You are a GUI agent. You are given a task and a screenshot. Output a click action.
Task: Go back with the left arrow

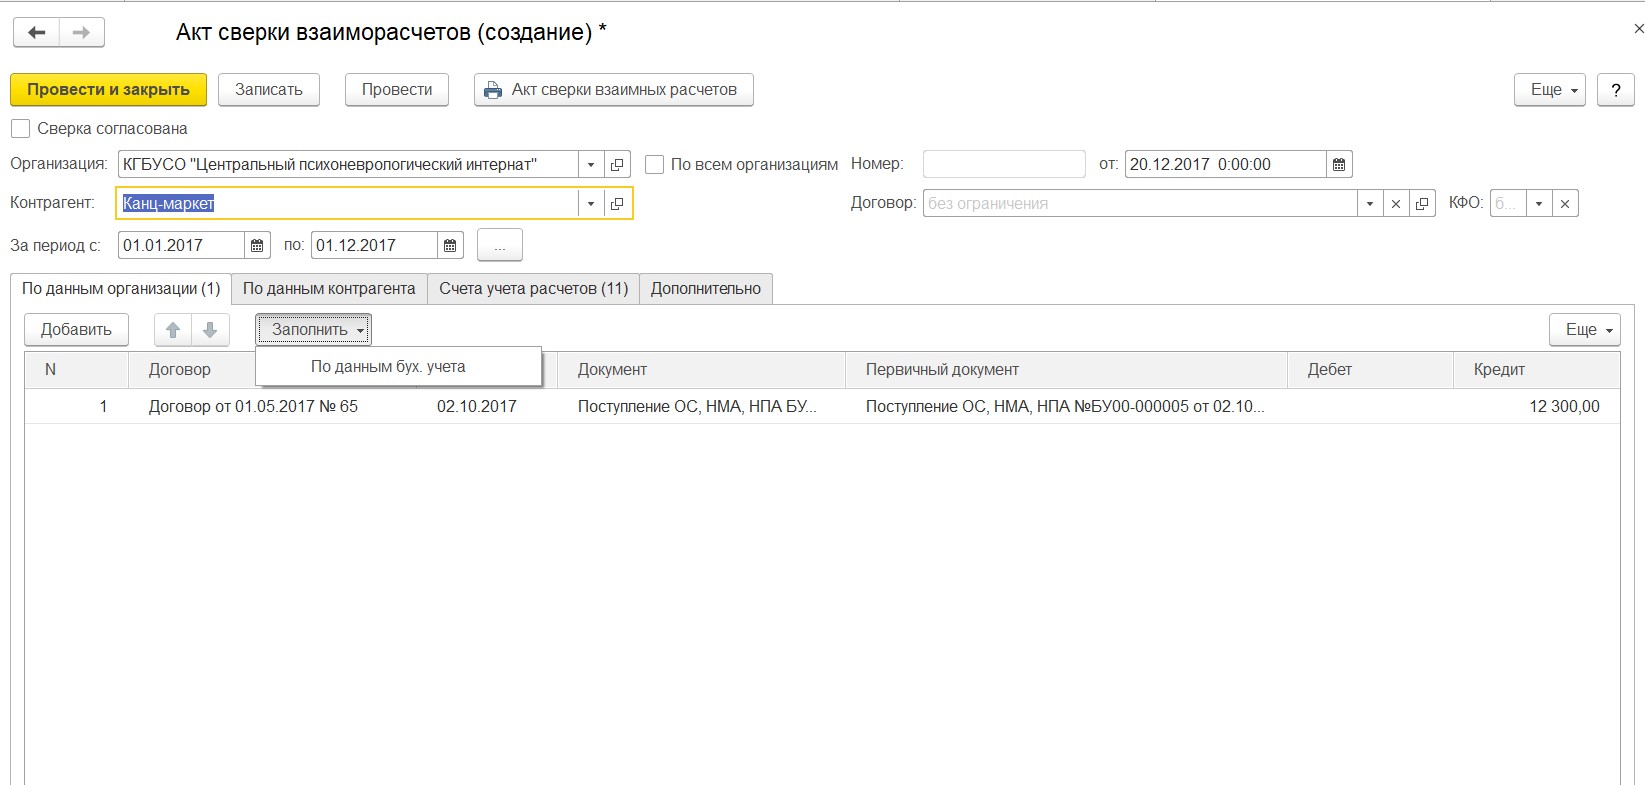[37, 32]
